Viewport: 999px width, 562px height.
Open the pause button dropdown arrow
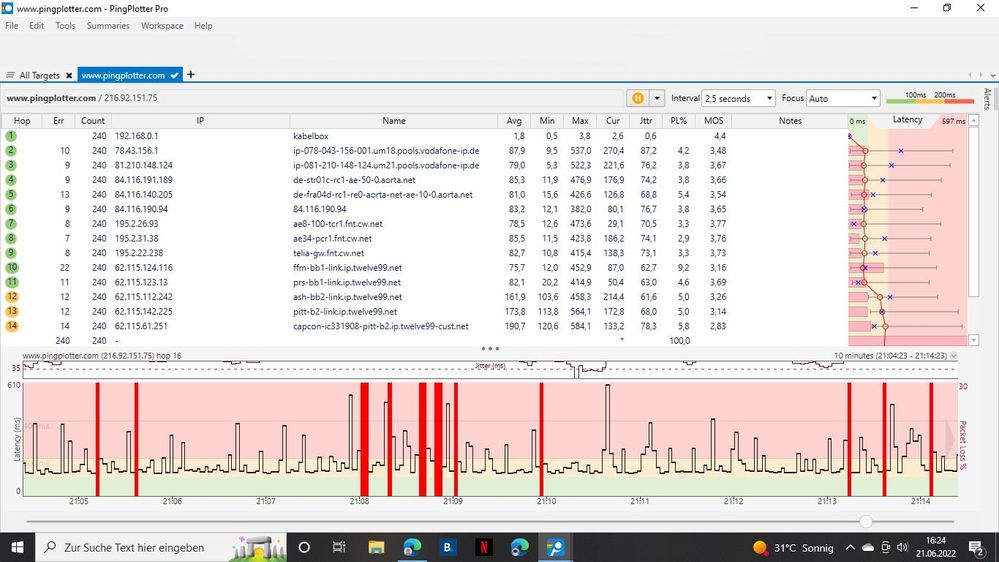[657, 98]
